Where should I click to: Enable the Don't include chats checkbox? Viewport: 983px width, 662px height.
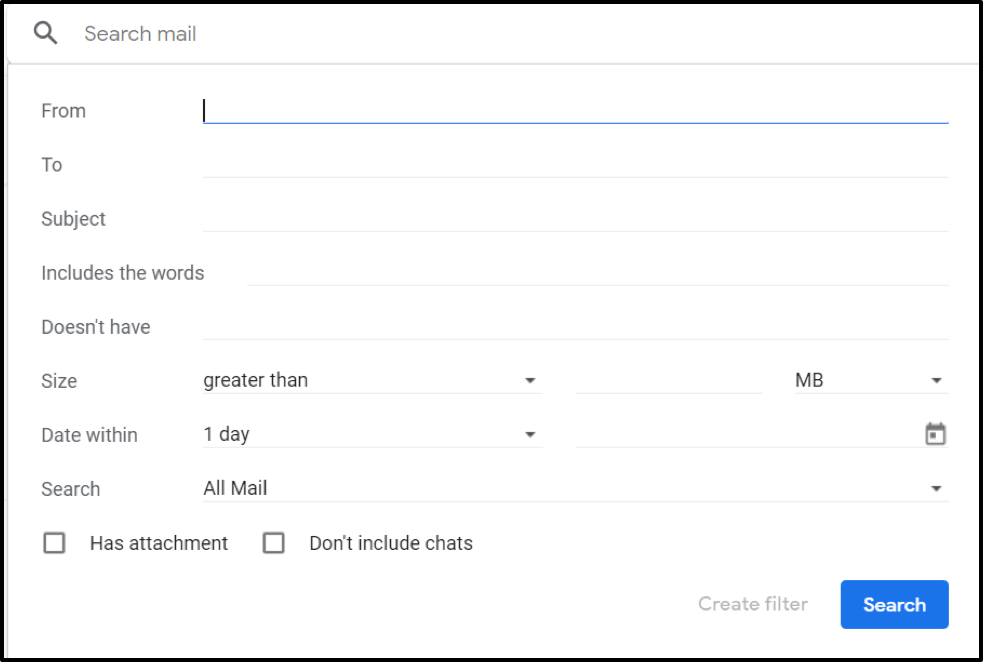coord(273,543)
